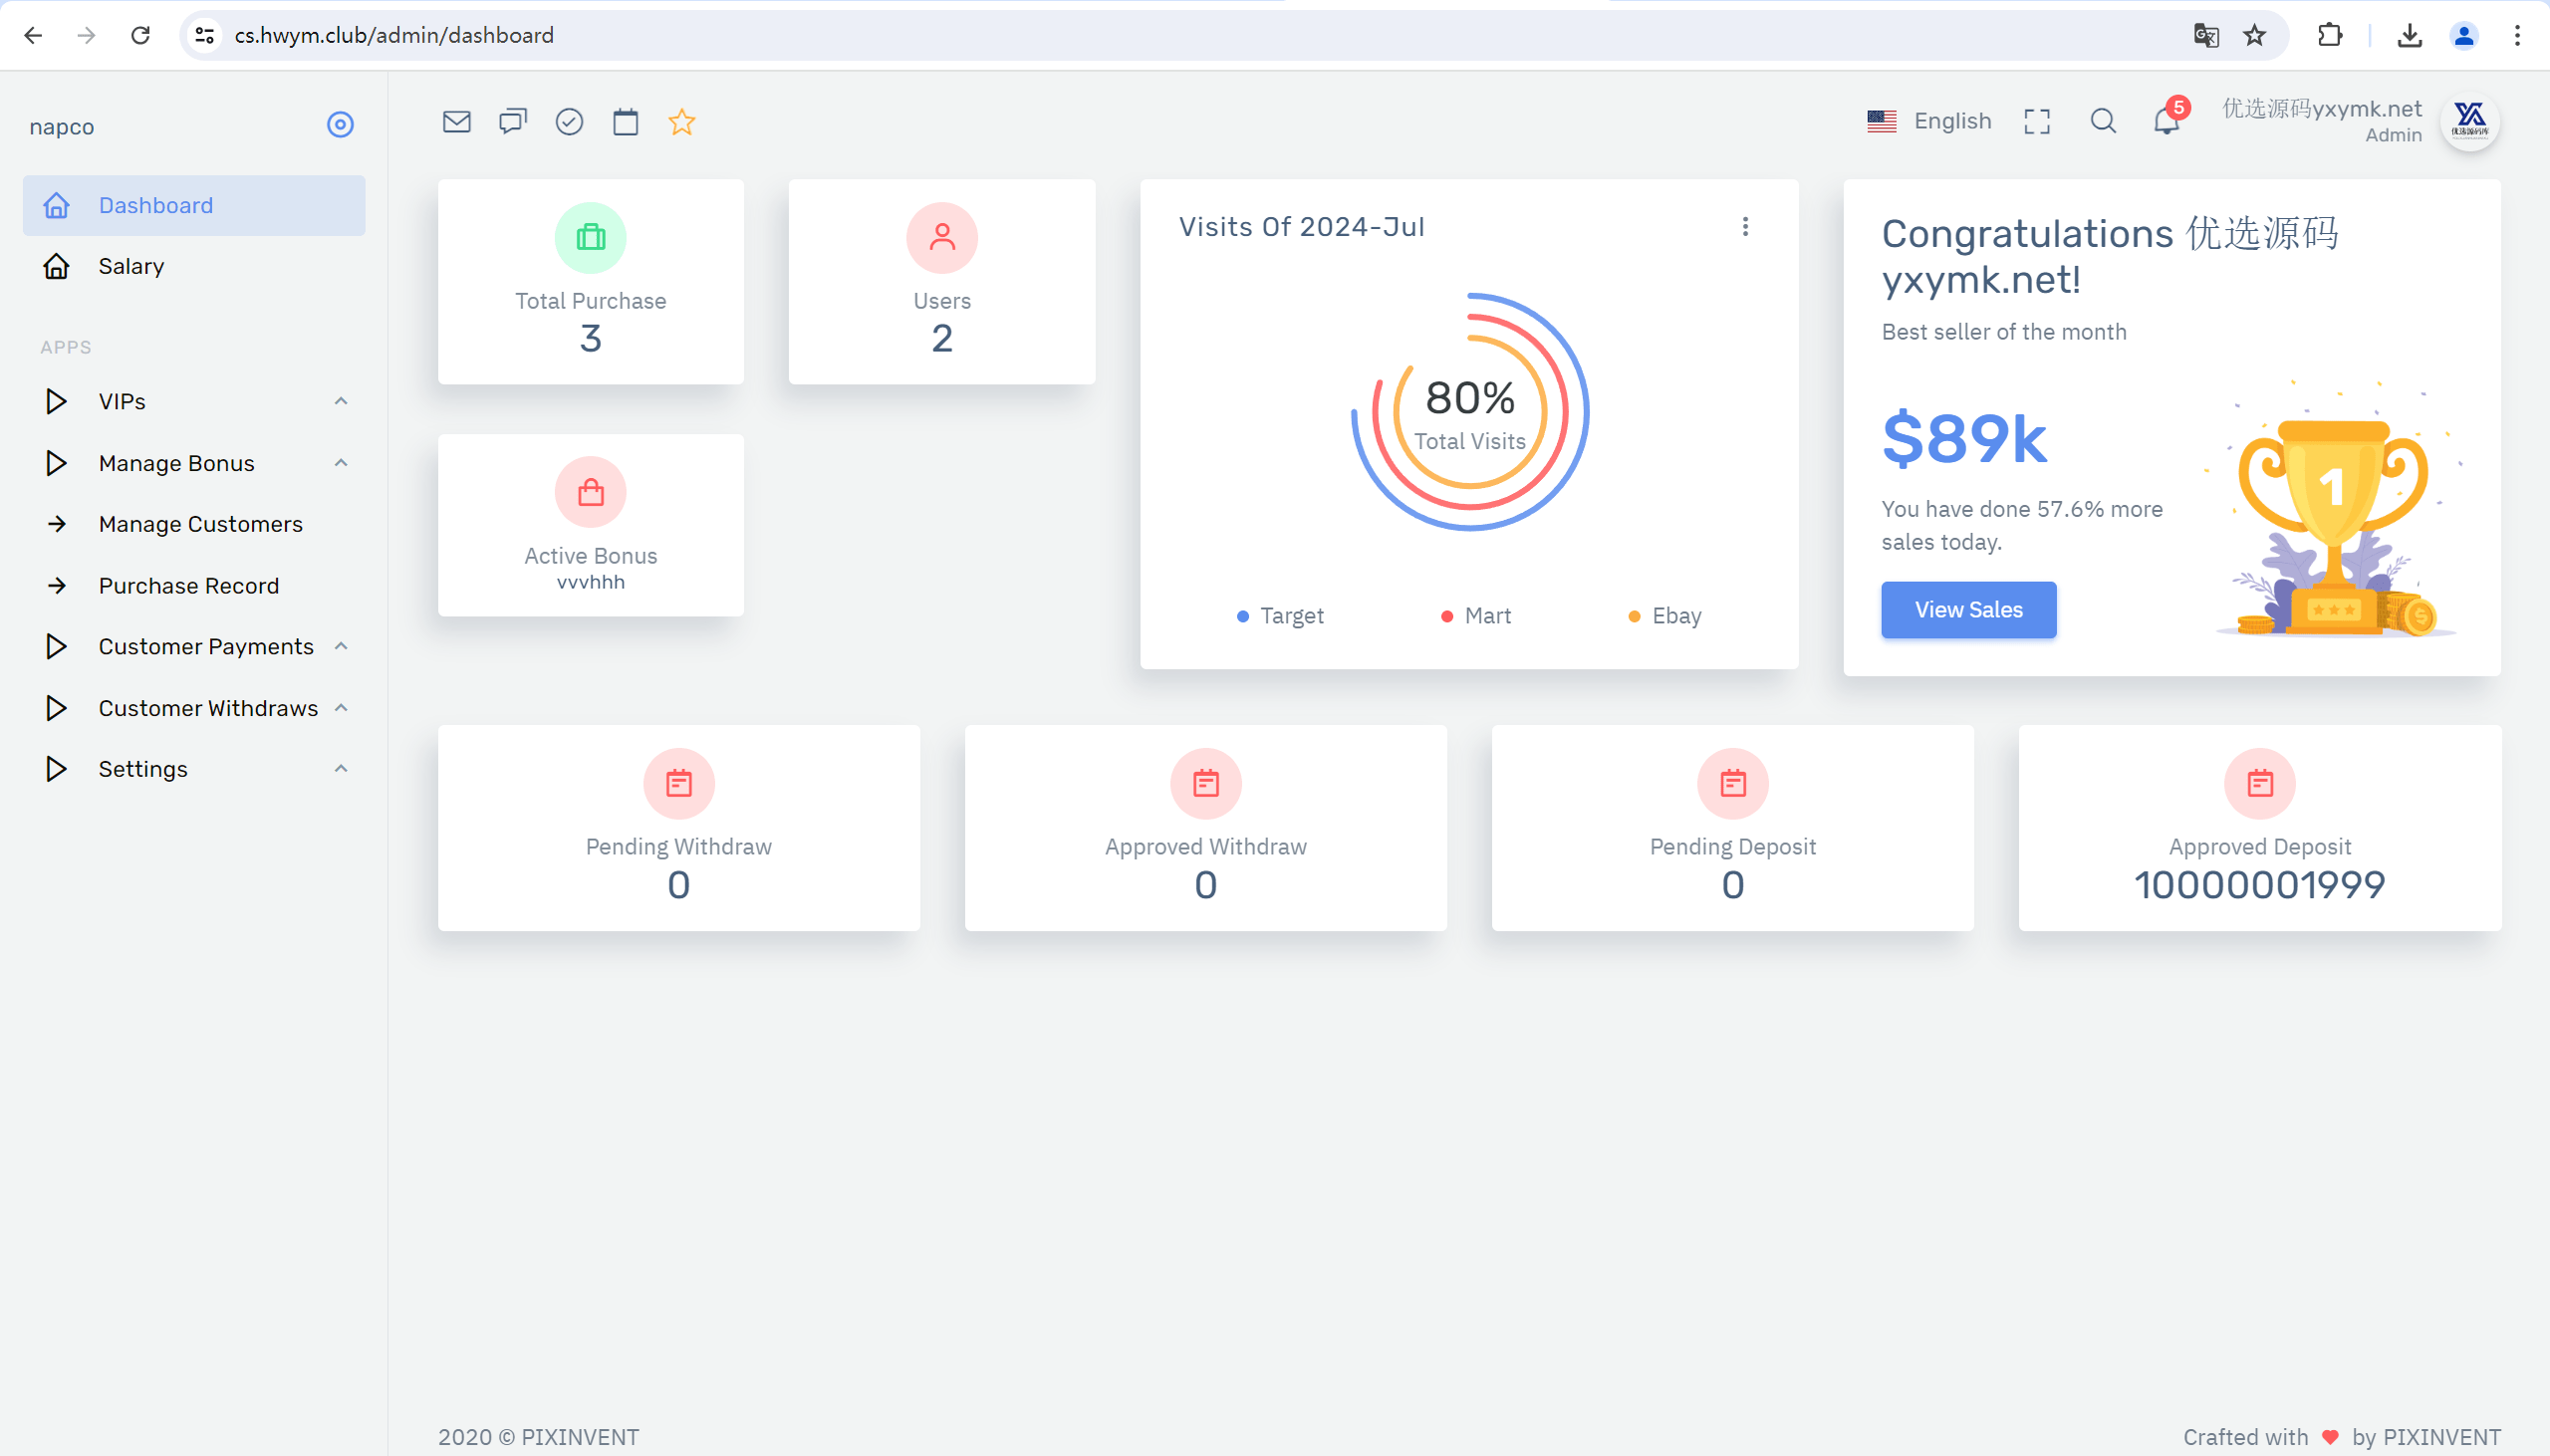
Task: Go to Purchase Record page
Action: [194, 586]
